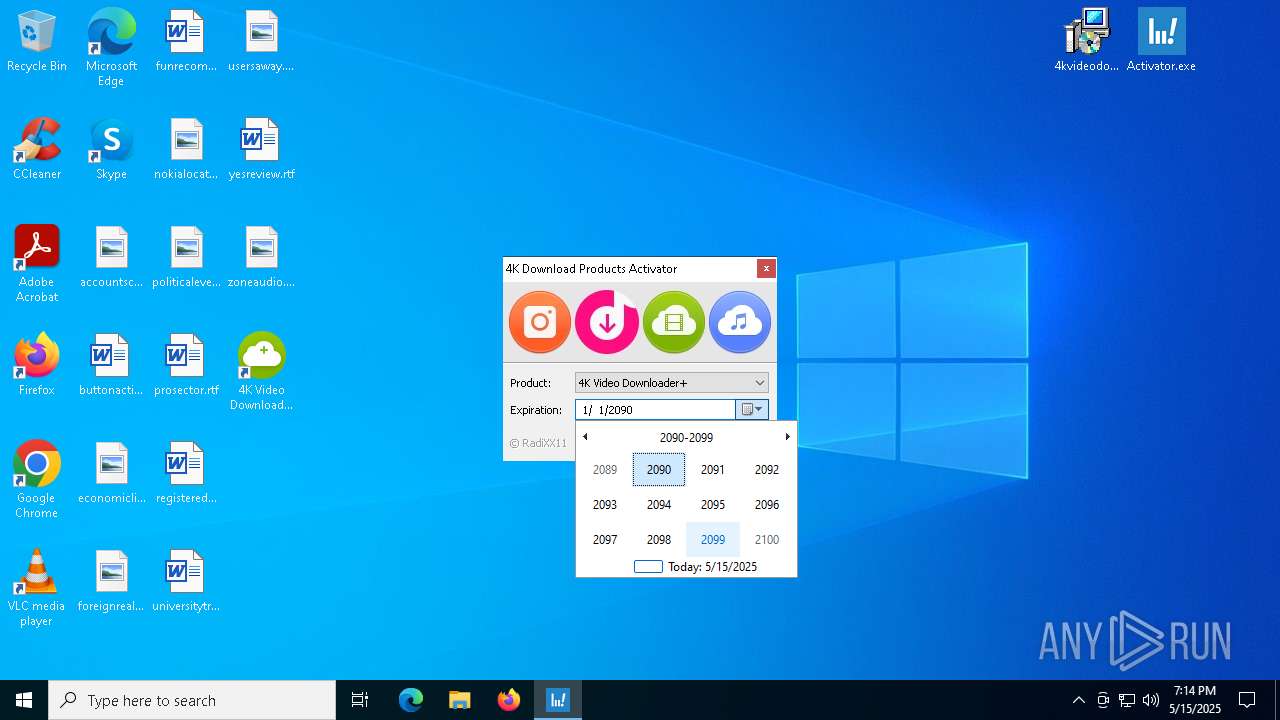Select the zoneaudio... image file
Image resolution: width=1280 pixels, height=720 pixels.
[261, 258]
